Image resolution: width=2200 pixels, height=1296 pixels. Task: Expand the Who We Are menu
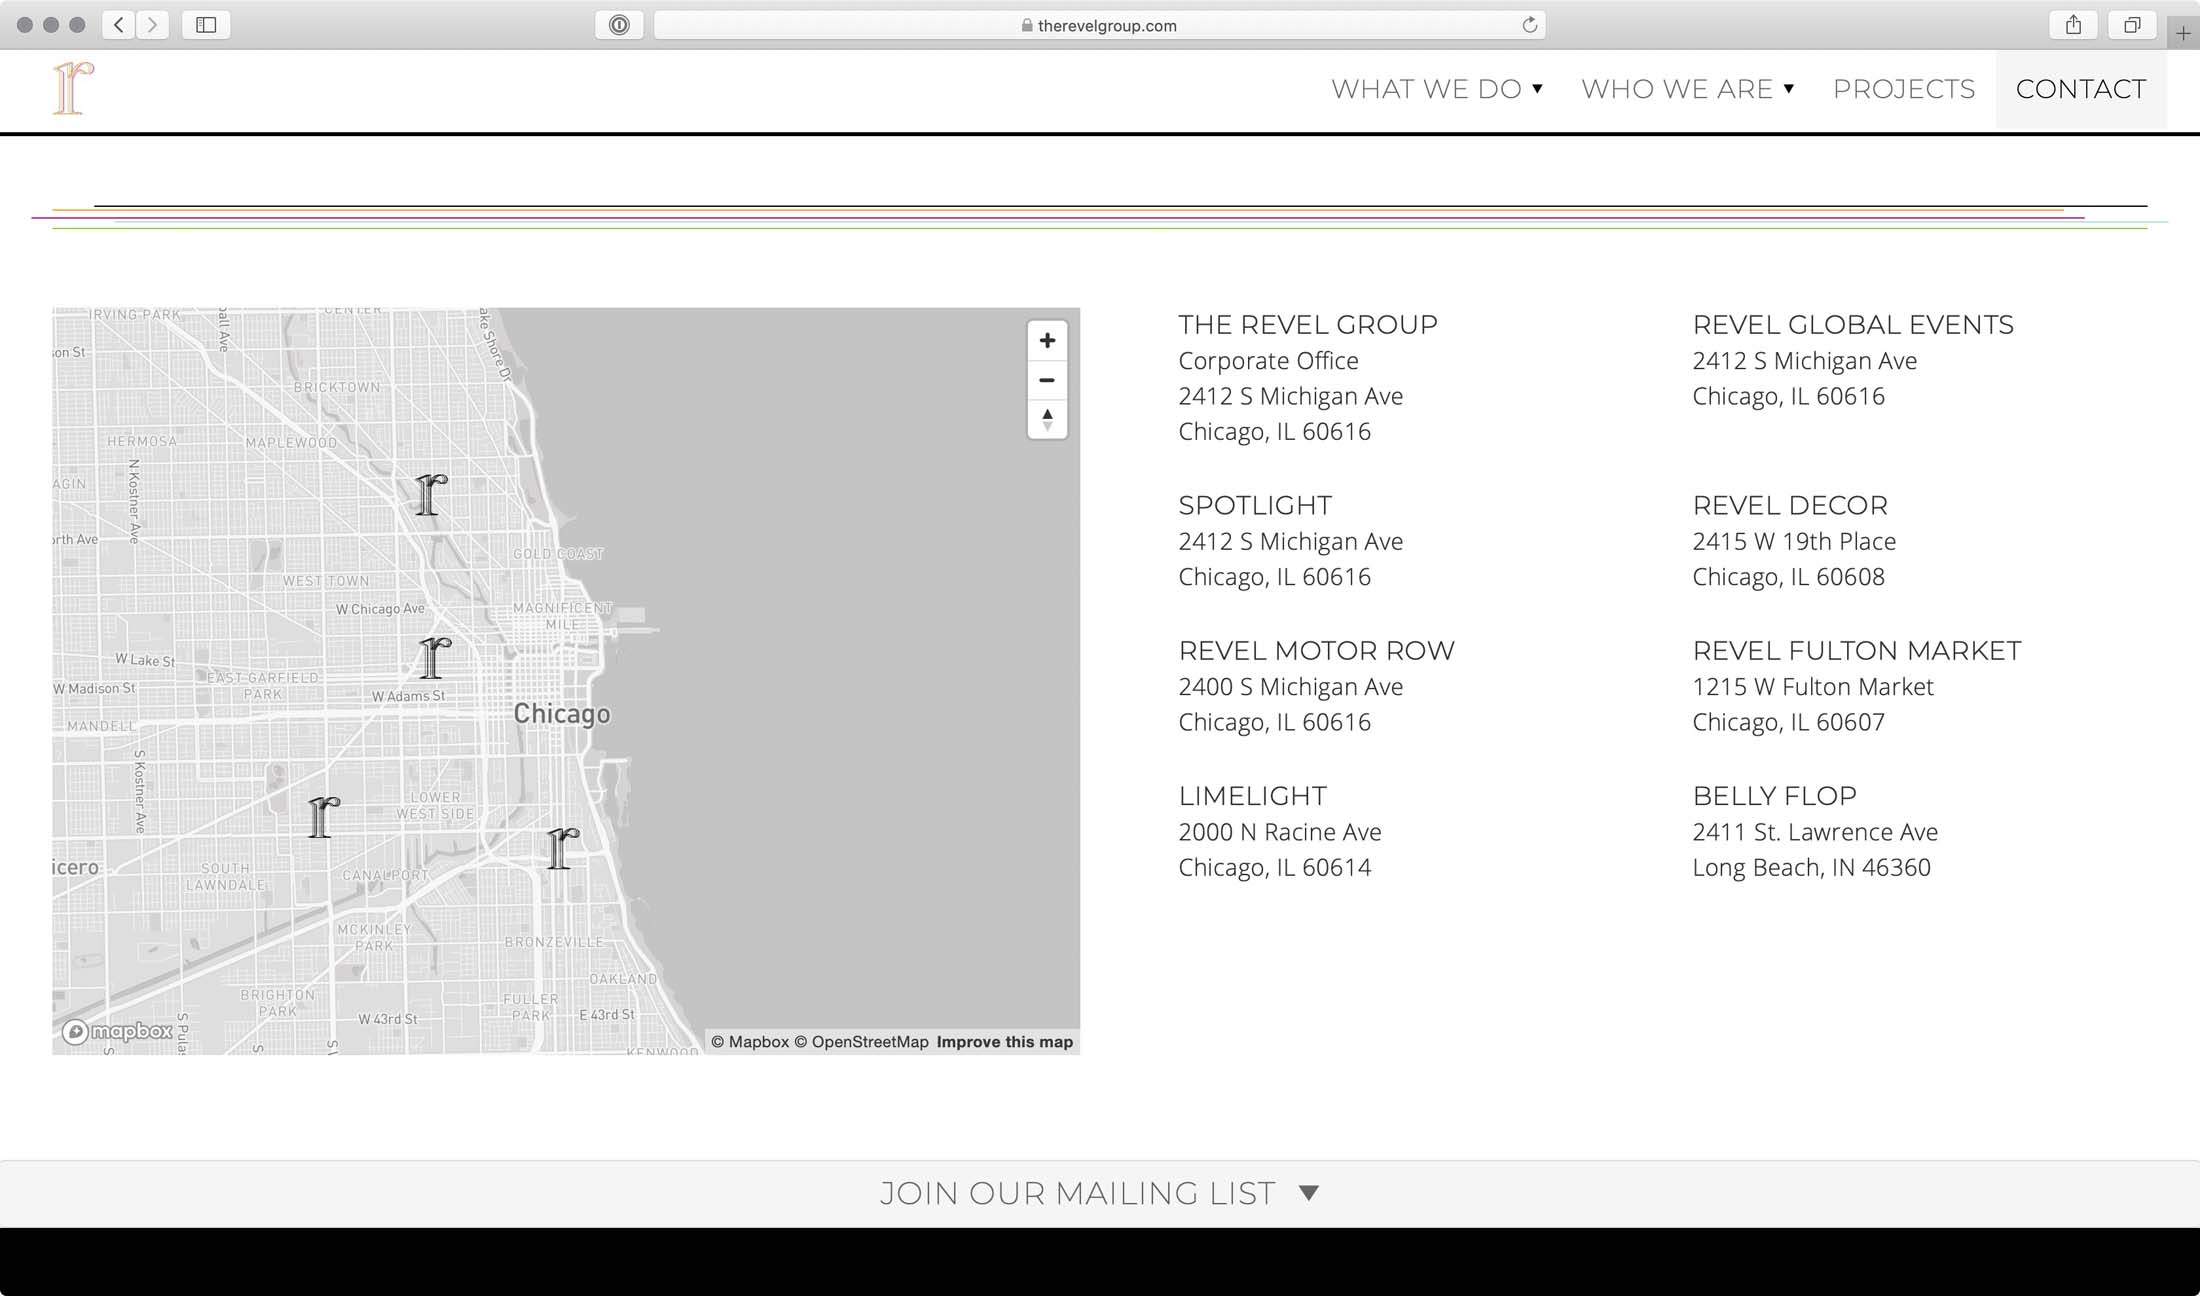(x=1687, y=89)
